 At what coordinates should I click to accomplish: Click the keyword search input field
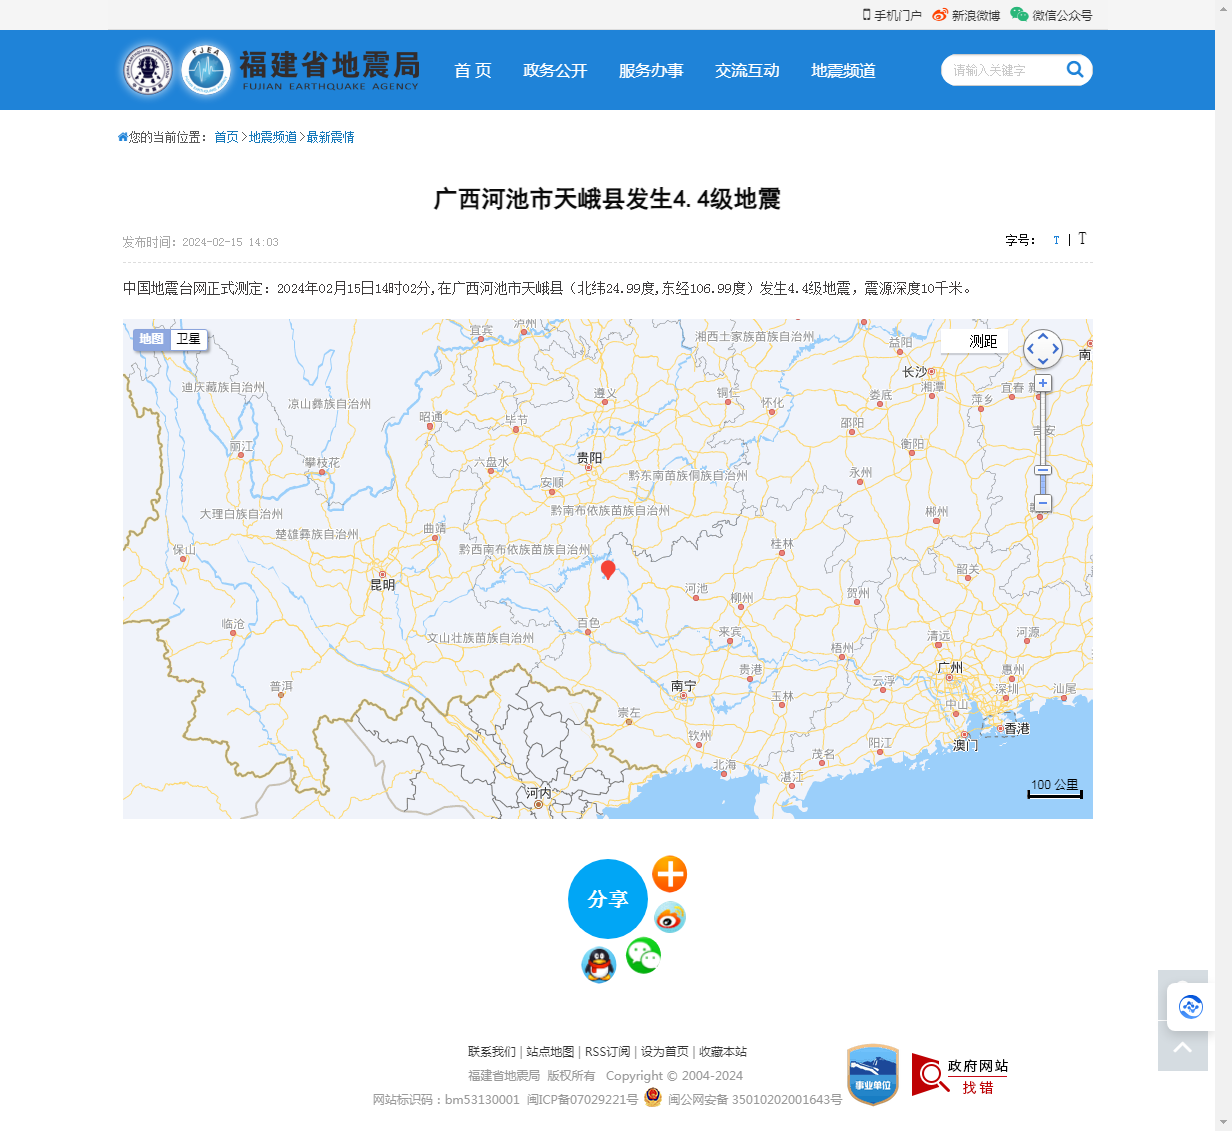pos(1000,70)
